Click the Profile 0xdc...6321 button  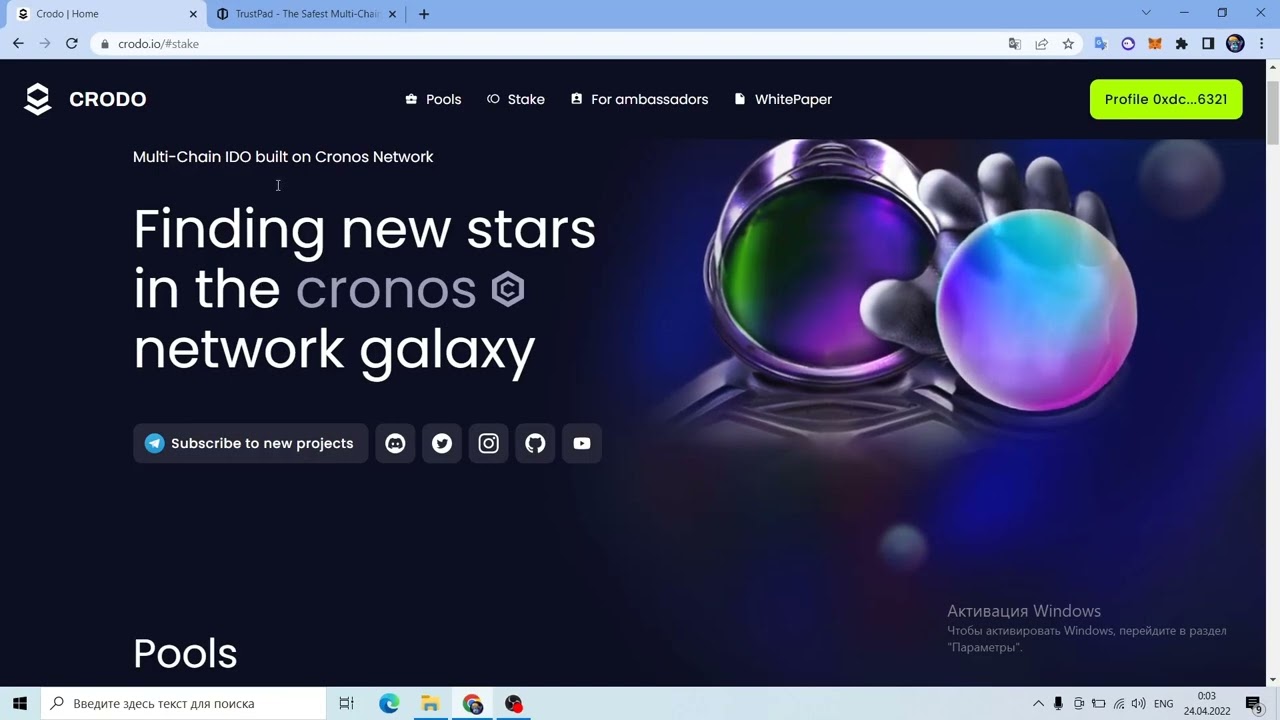click(x=1166, y=99)
